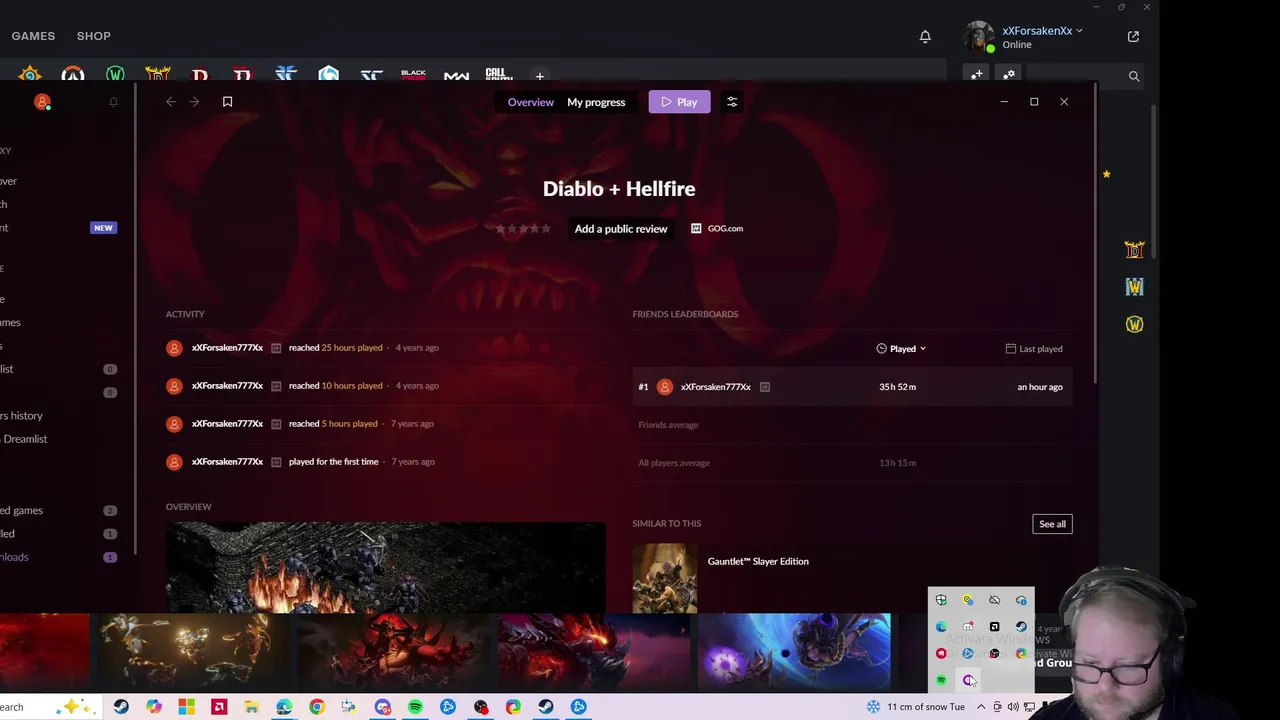Launch Chrome from the taskbar
The image size is (1280, 720).
coord(317,707)
